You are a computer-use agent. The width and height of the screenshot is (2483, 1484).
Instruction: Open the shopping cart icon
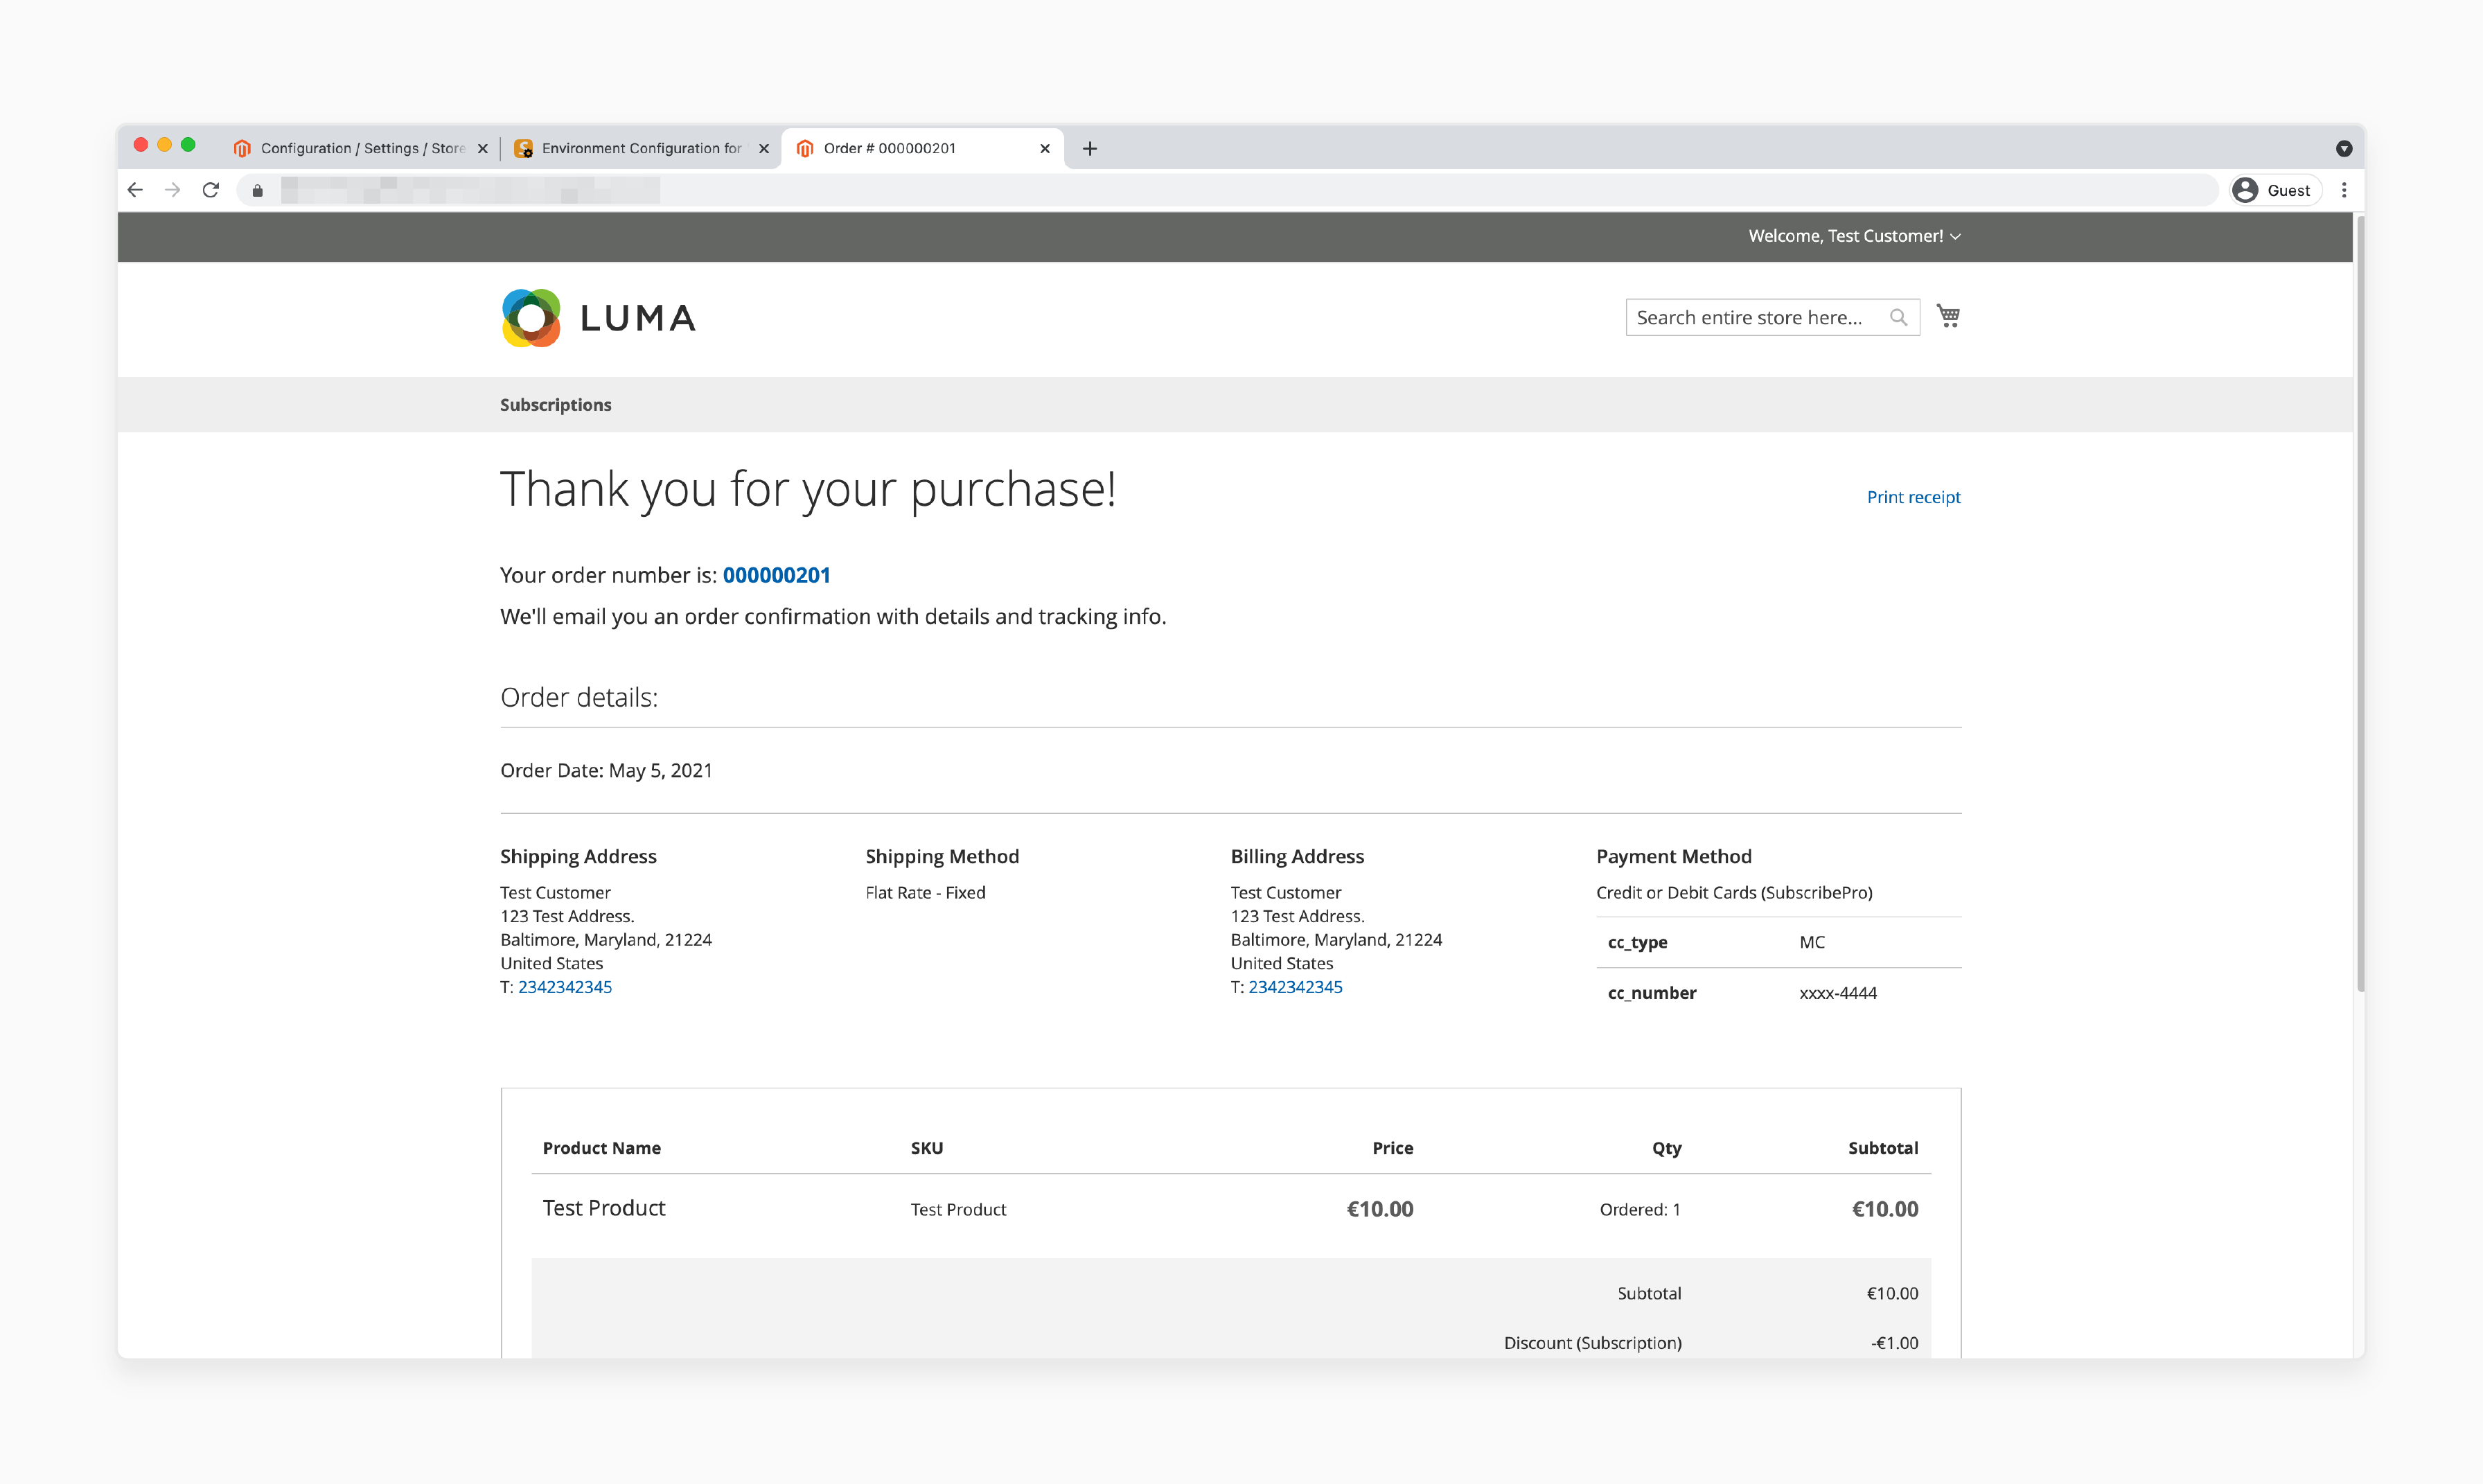coord(1948,316)
